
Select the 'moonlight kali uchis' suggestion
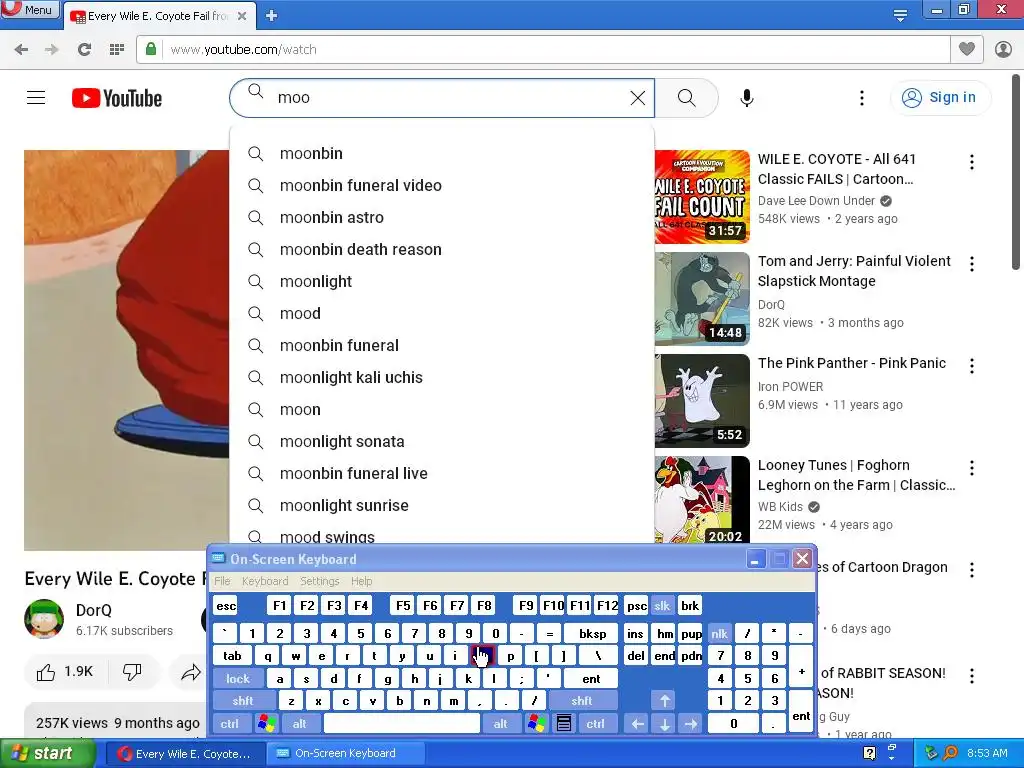[x=442, y=377]
